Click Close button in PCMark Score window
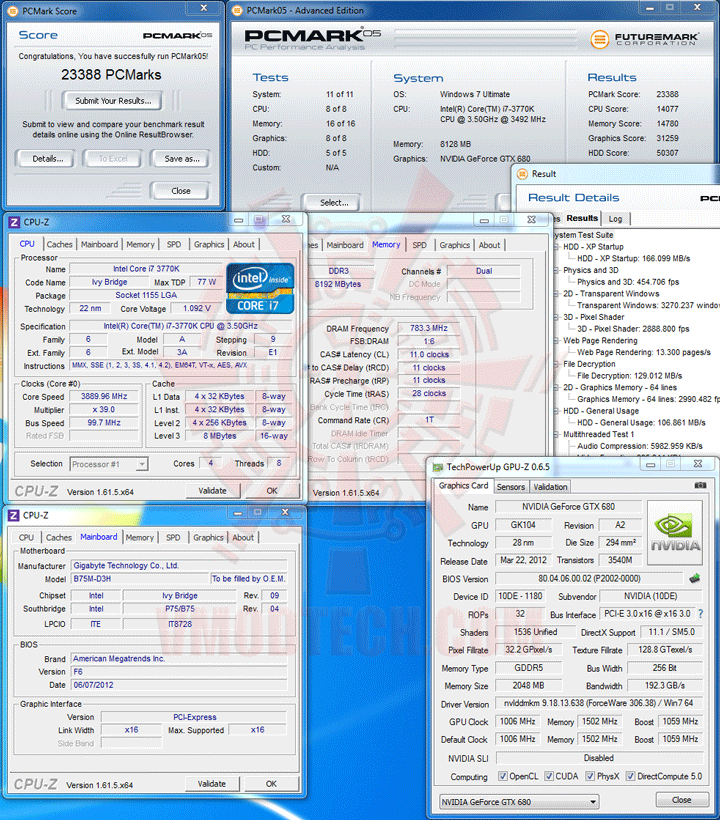Screen dimensions: 720x820 (x=181, y=190)
